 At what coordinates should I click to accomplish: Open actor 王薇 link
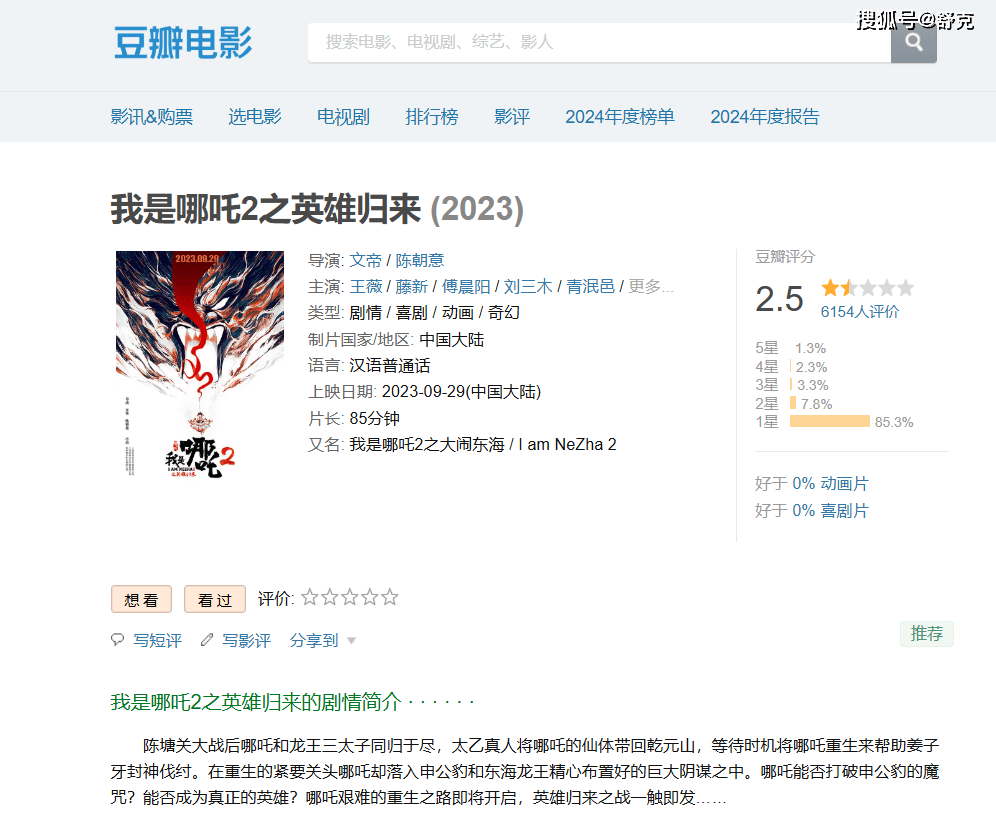coord(366,287)
